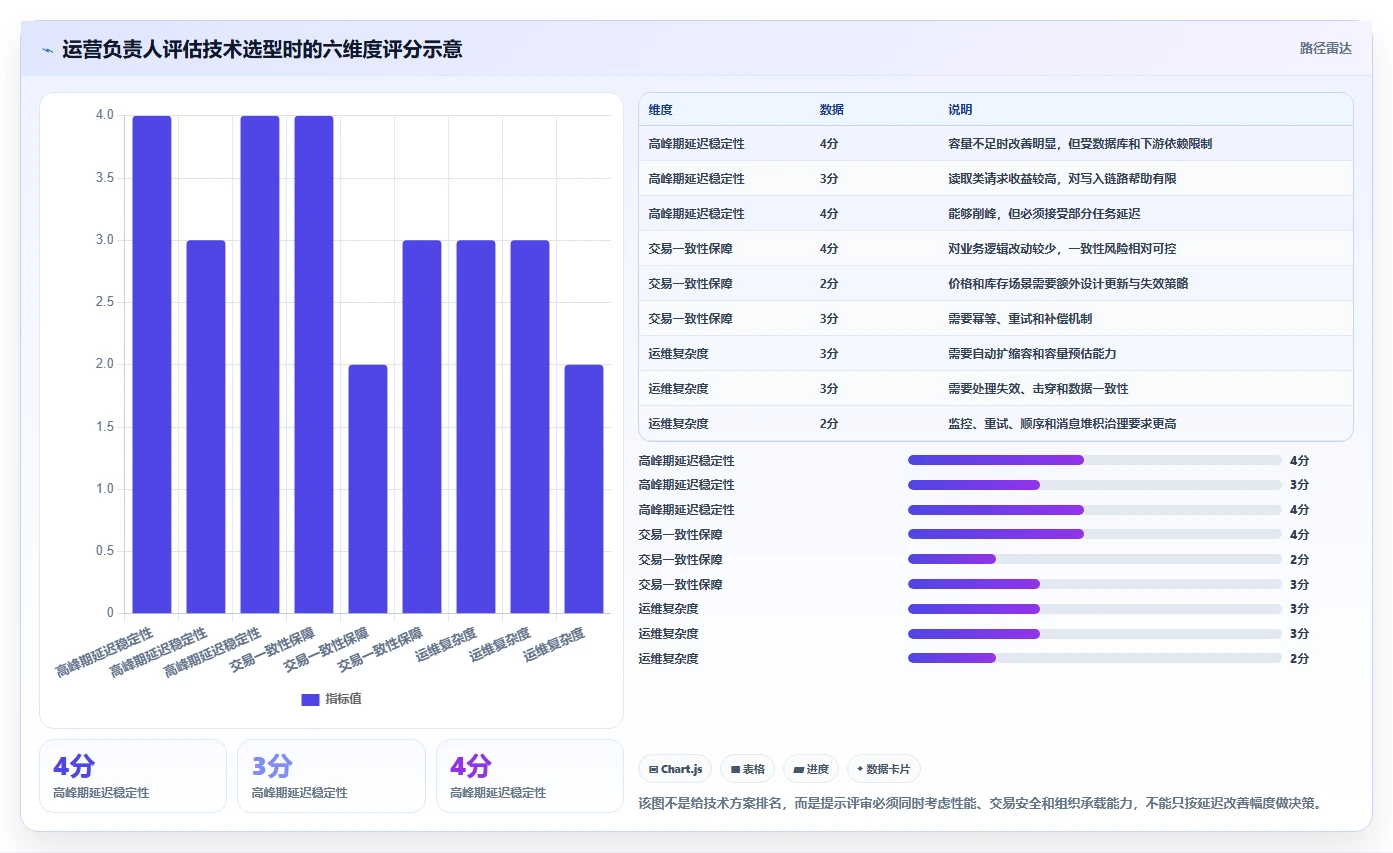1393x853 pixels.
Task: Select row 容量不足时改善明显，但受数据库和下游依赖限制
Action: [x=995, y=144]
